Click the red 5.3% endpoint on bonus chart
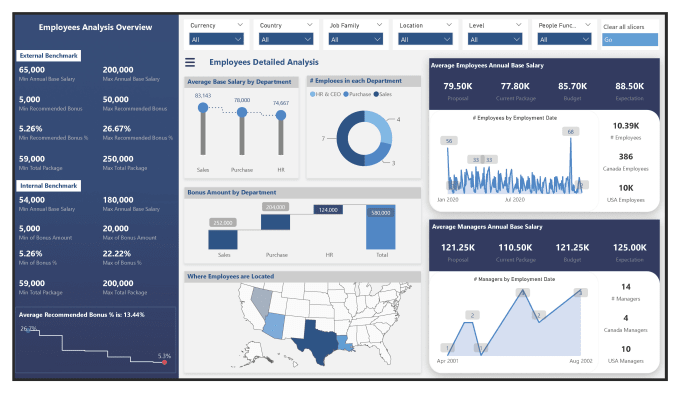The image size is (680, 393). coord(165,362)
